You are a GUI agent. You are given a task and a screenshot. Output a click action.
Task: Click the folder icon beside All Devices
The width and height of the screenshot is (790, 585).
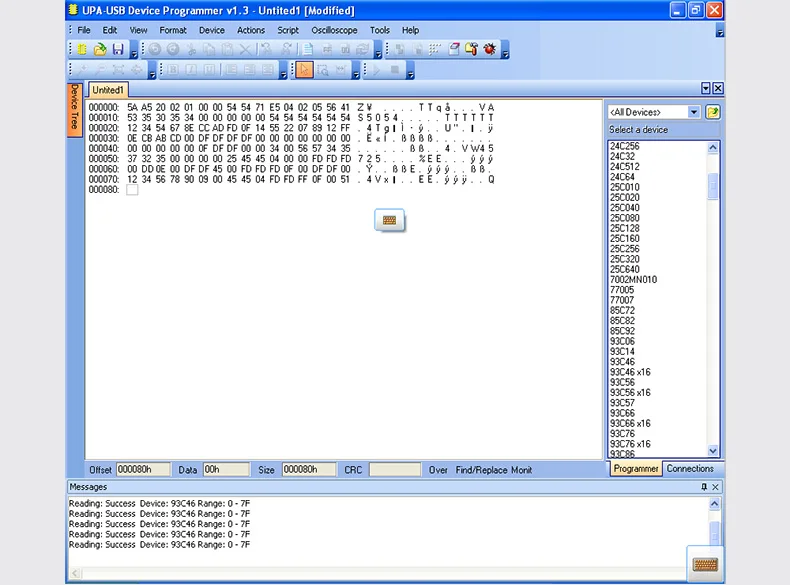[713, 112]
